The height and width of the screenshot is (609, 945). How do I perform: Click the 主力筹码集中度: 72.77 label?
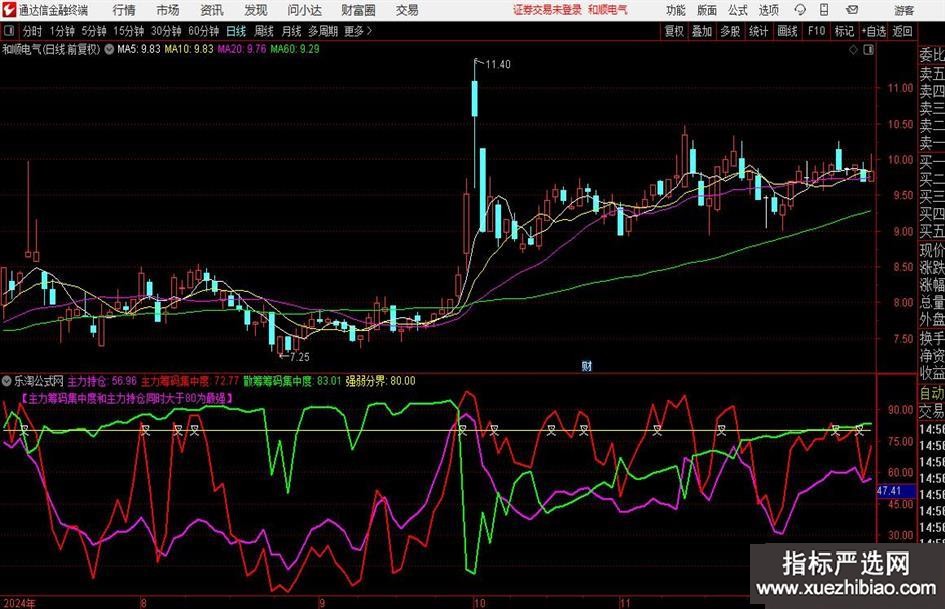pyautogui.click(x=190, y=381)
